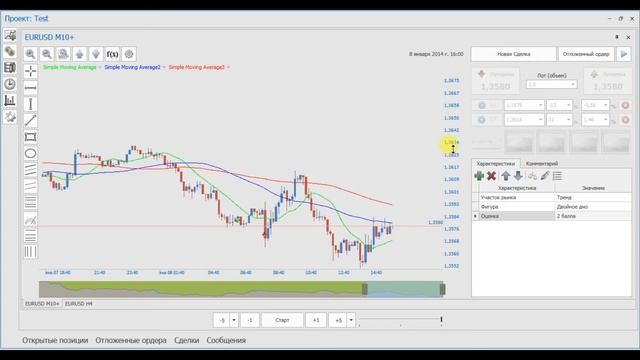Image resolution: width=640 pixels, height=360 pixels.
Task: Switch to the Характеристики tab
Action: tap(496, 164)
